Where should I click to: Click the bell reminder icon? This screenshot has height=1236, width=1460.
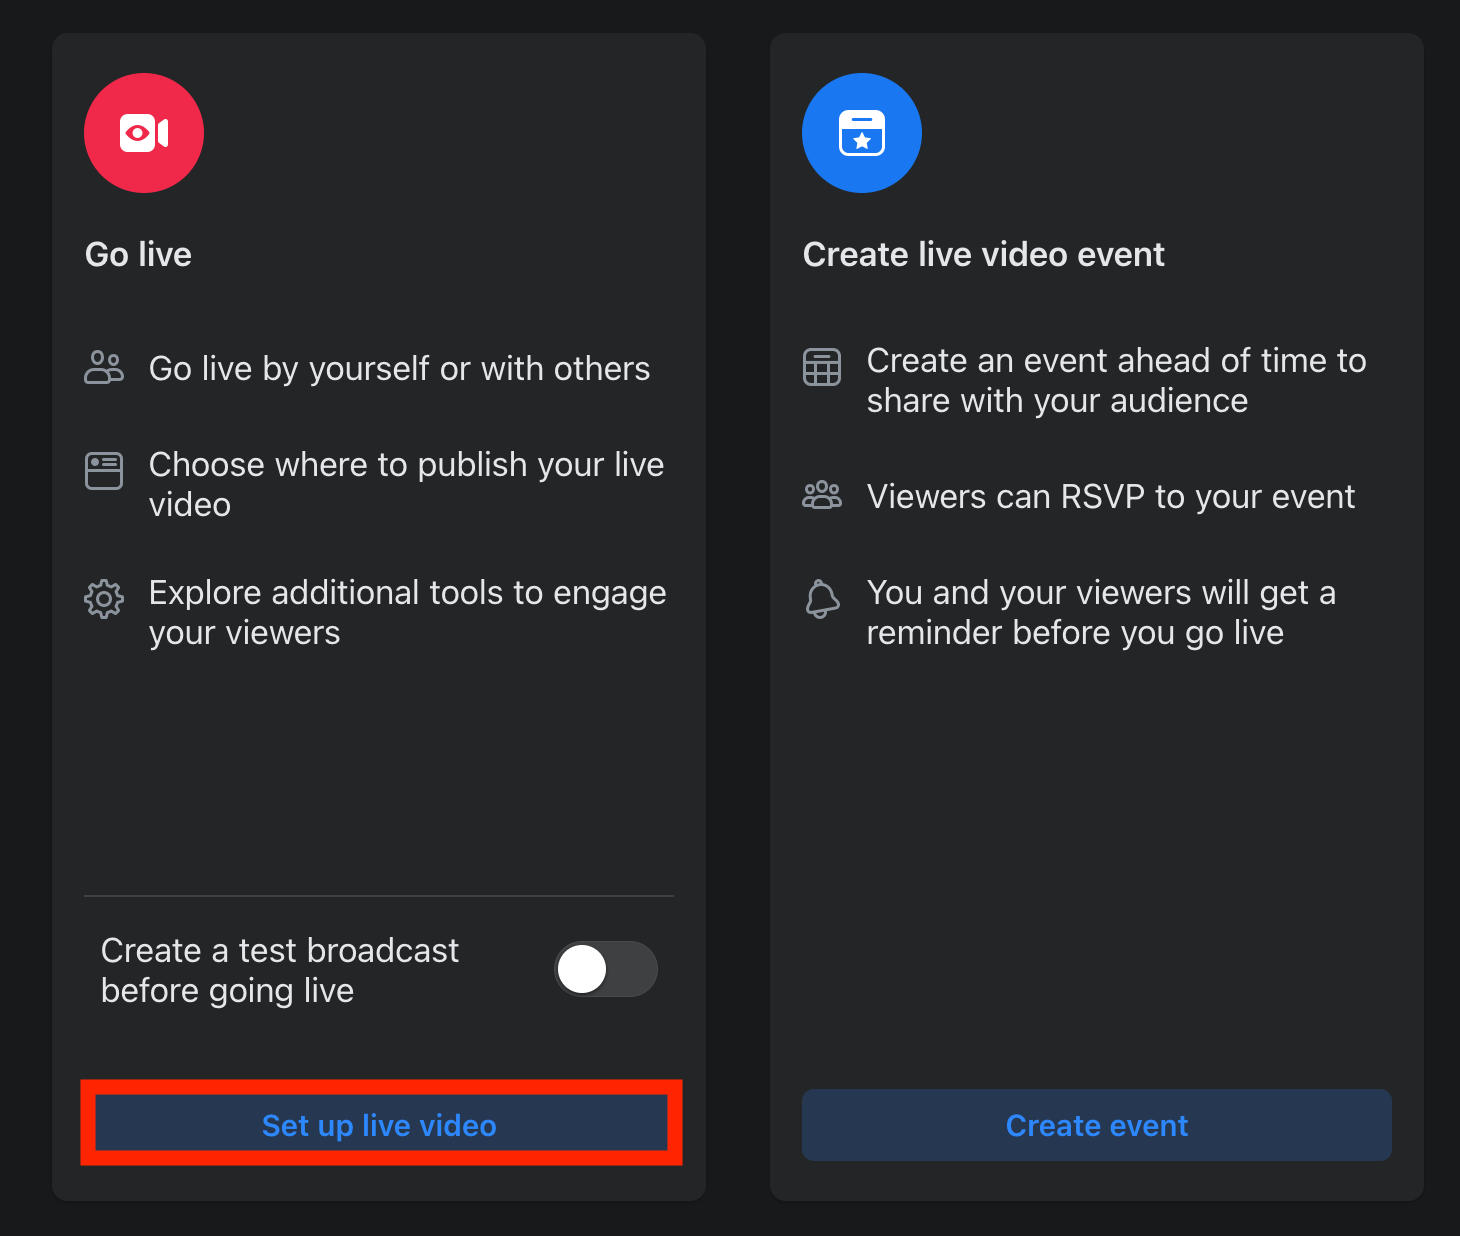click(822, 599)
